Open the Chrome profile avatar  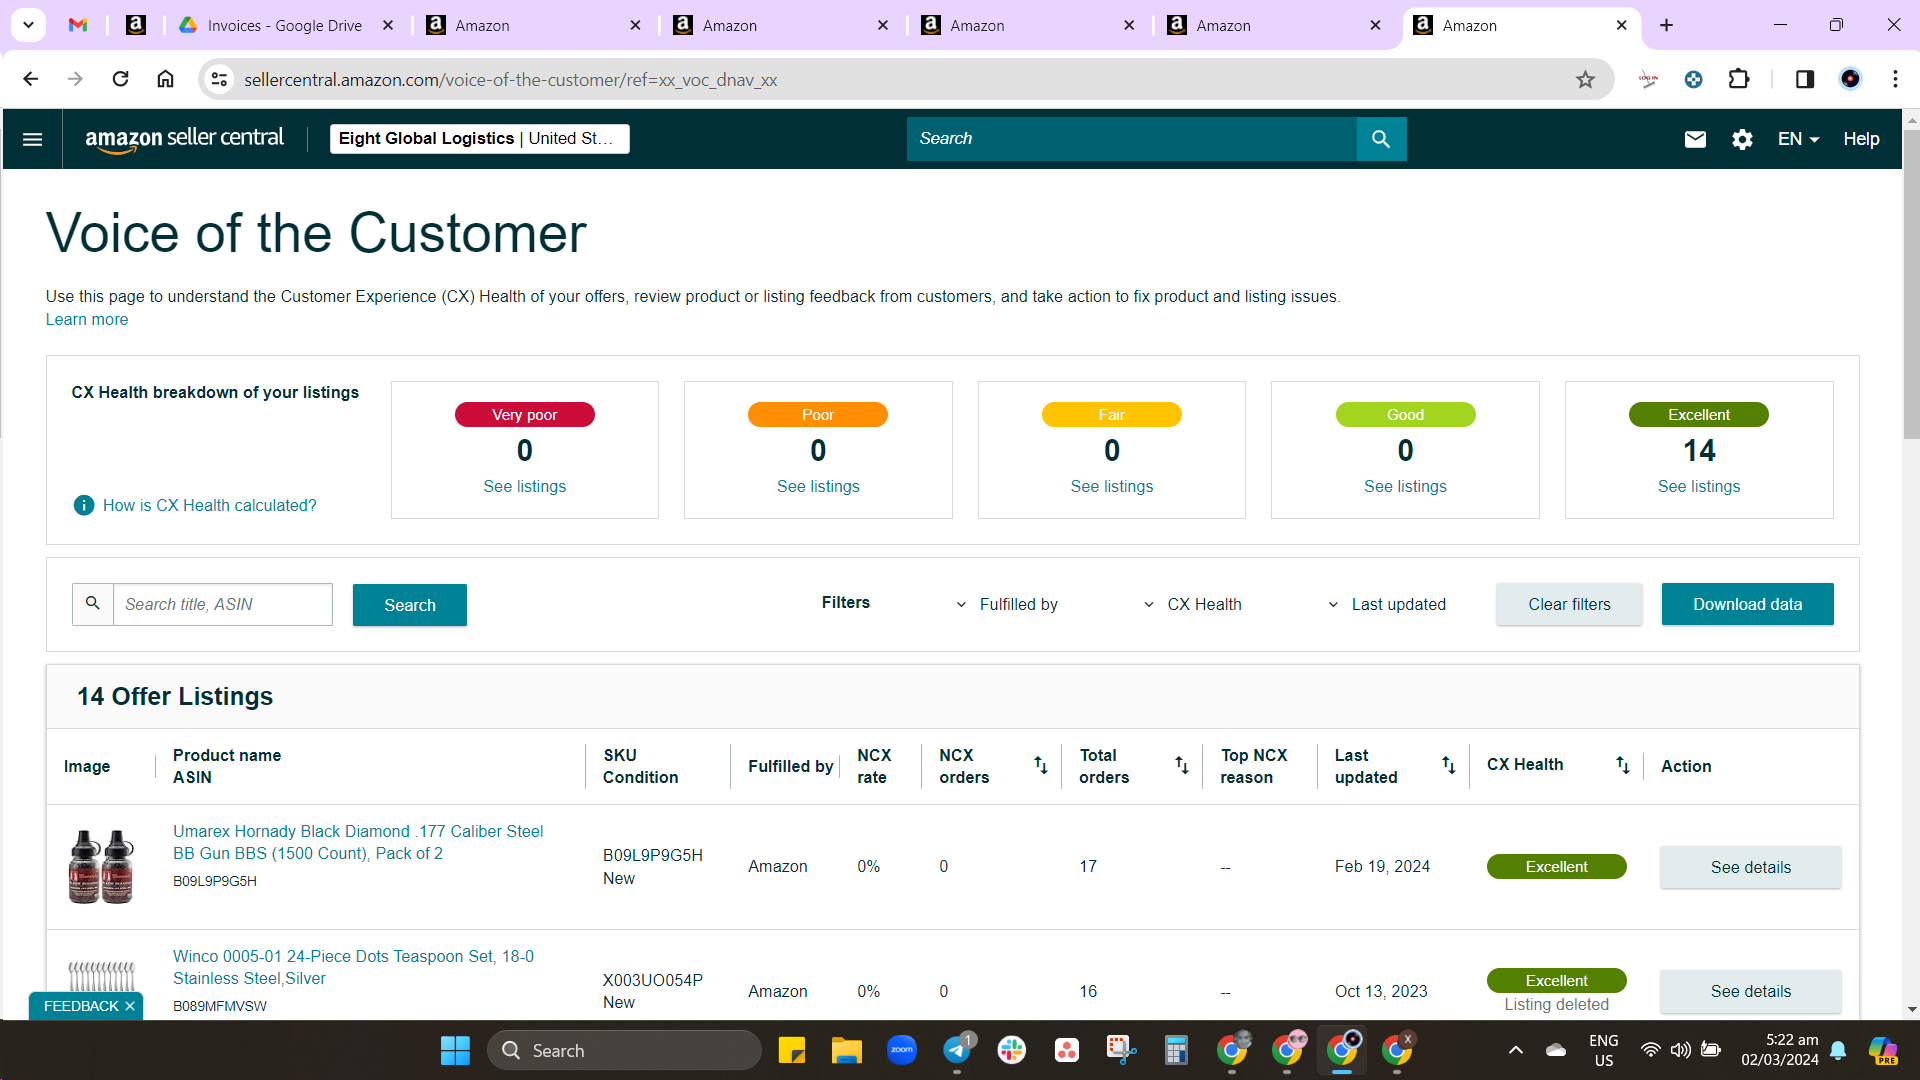point(1850,79)
